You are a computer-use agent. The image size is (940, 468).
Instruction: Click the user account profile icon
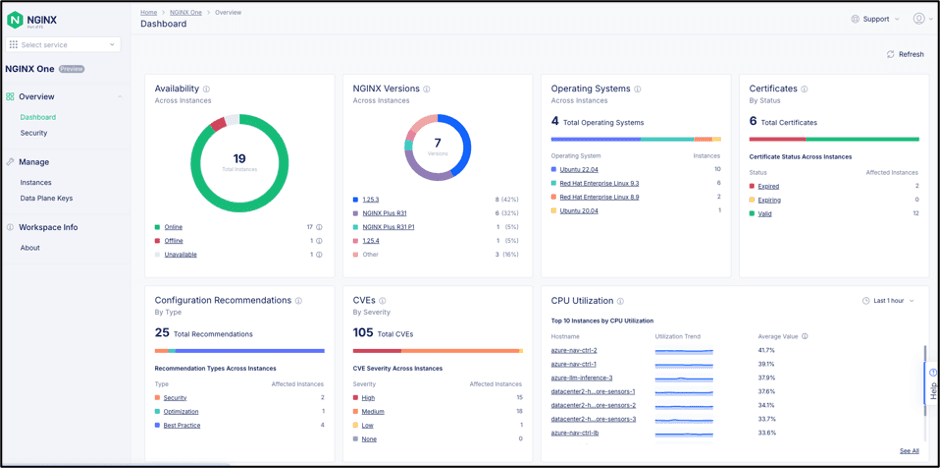[x=918, y=19]
